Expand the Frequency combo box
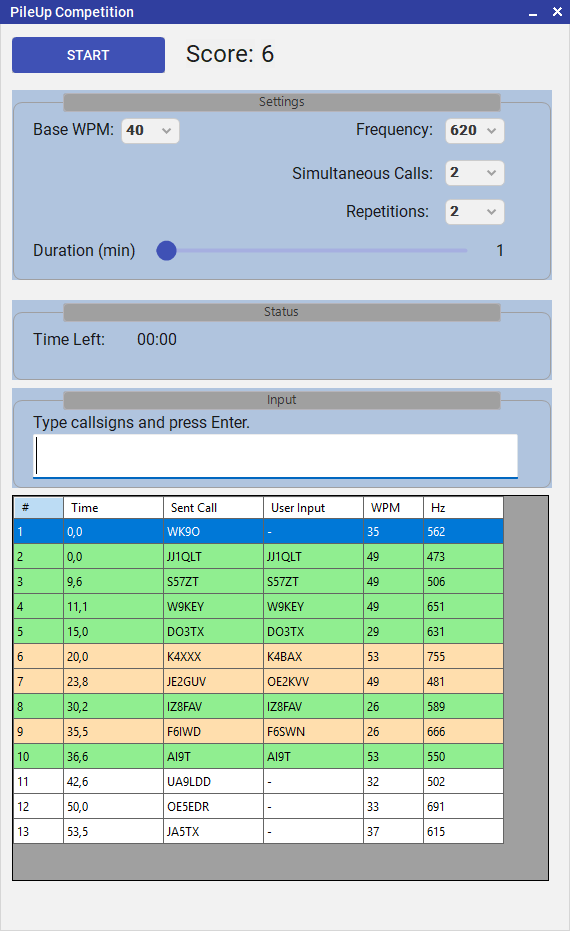The height and width of the screenshot is (931, 570). tap(474, 131)
